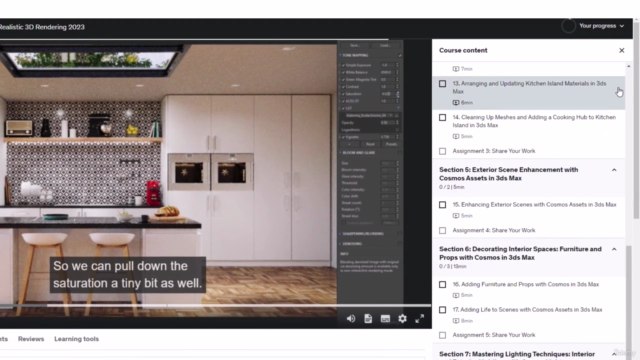Toggle closed captions icon in player

click(385, 319)
